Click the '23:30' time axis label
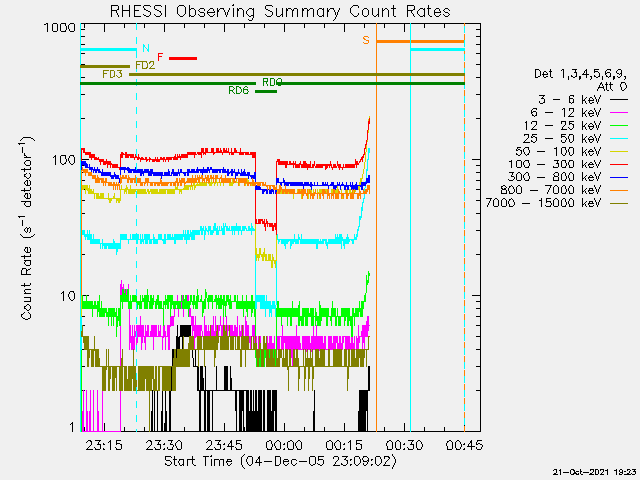Image resolution: width=640 pixels, height=480 pixels. tap(164, 445)
